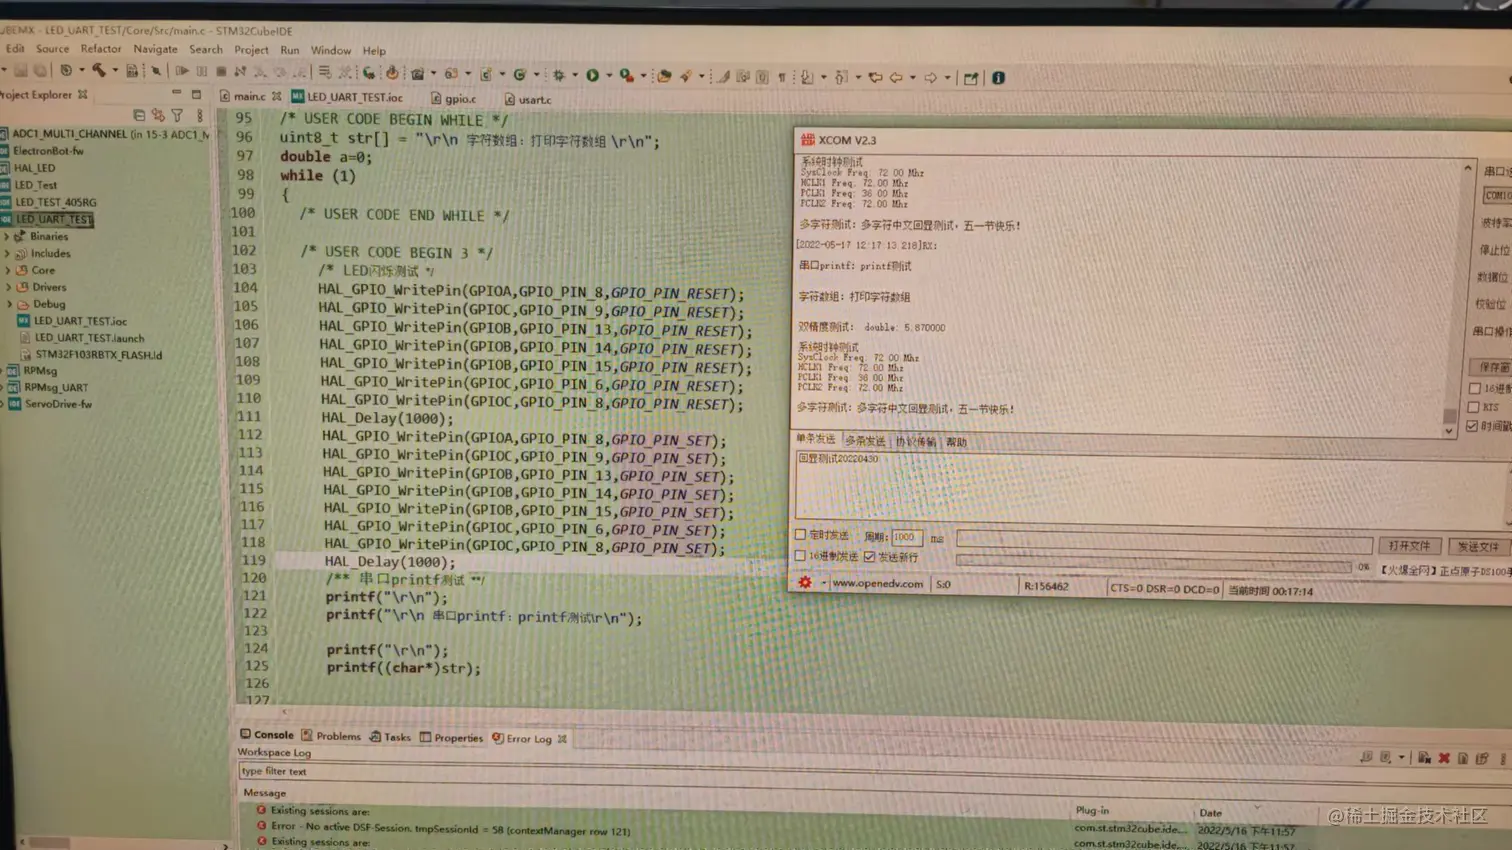Maximize the Project Explorer panel
1512x850 pixels.
coord(196,94)
